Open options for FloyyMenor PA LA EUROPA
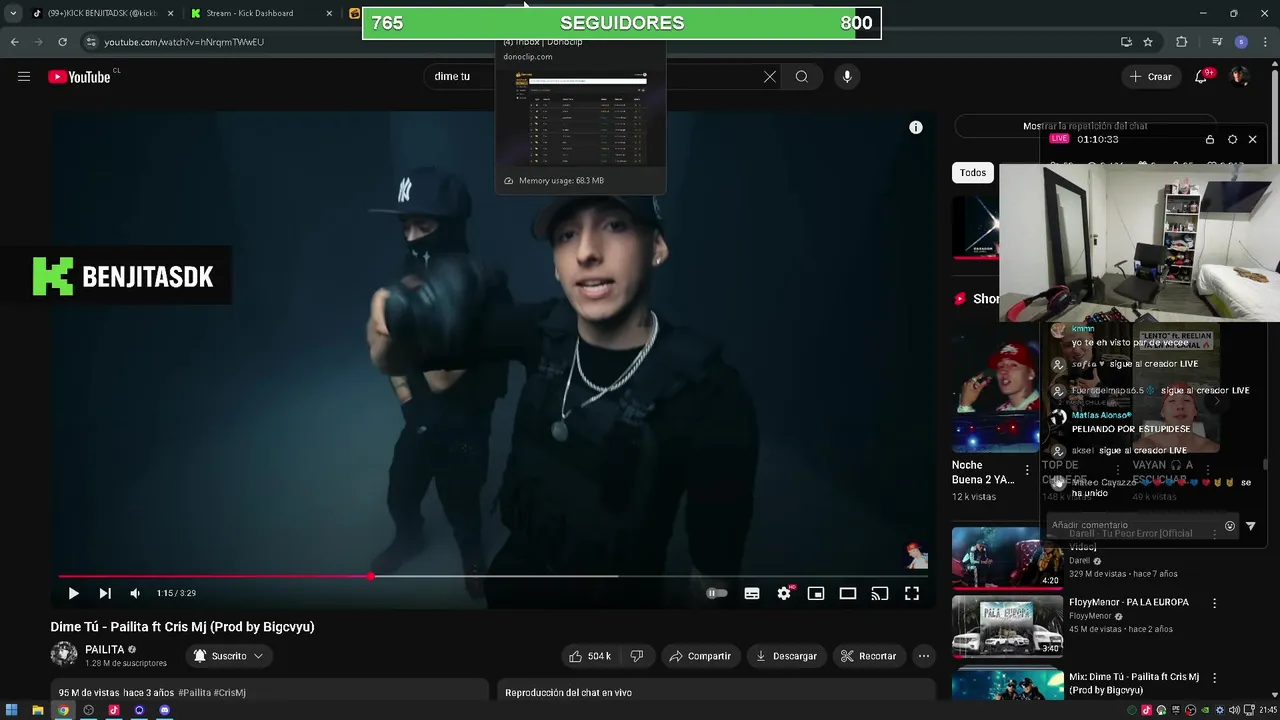Screen dimensions: 1280x720 click(x=1214, y=603)
